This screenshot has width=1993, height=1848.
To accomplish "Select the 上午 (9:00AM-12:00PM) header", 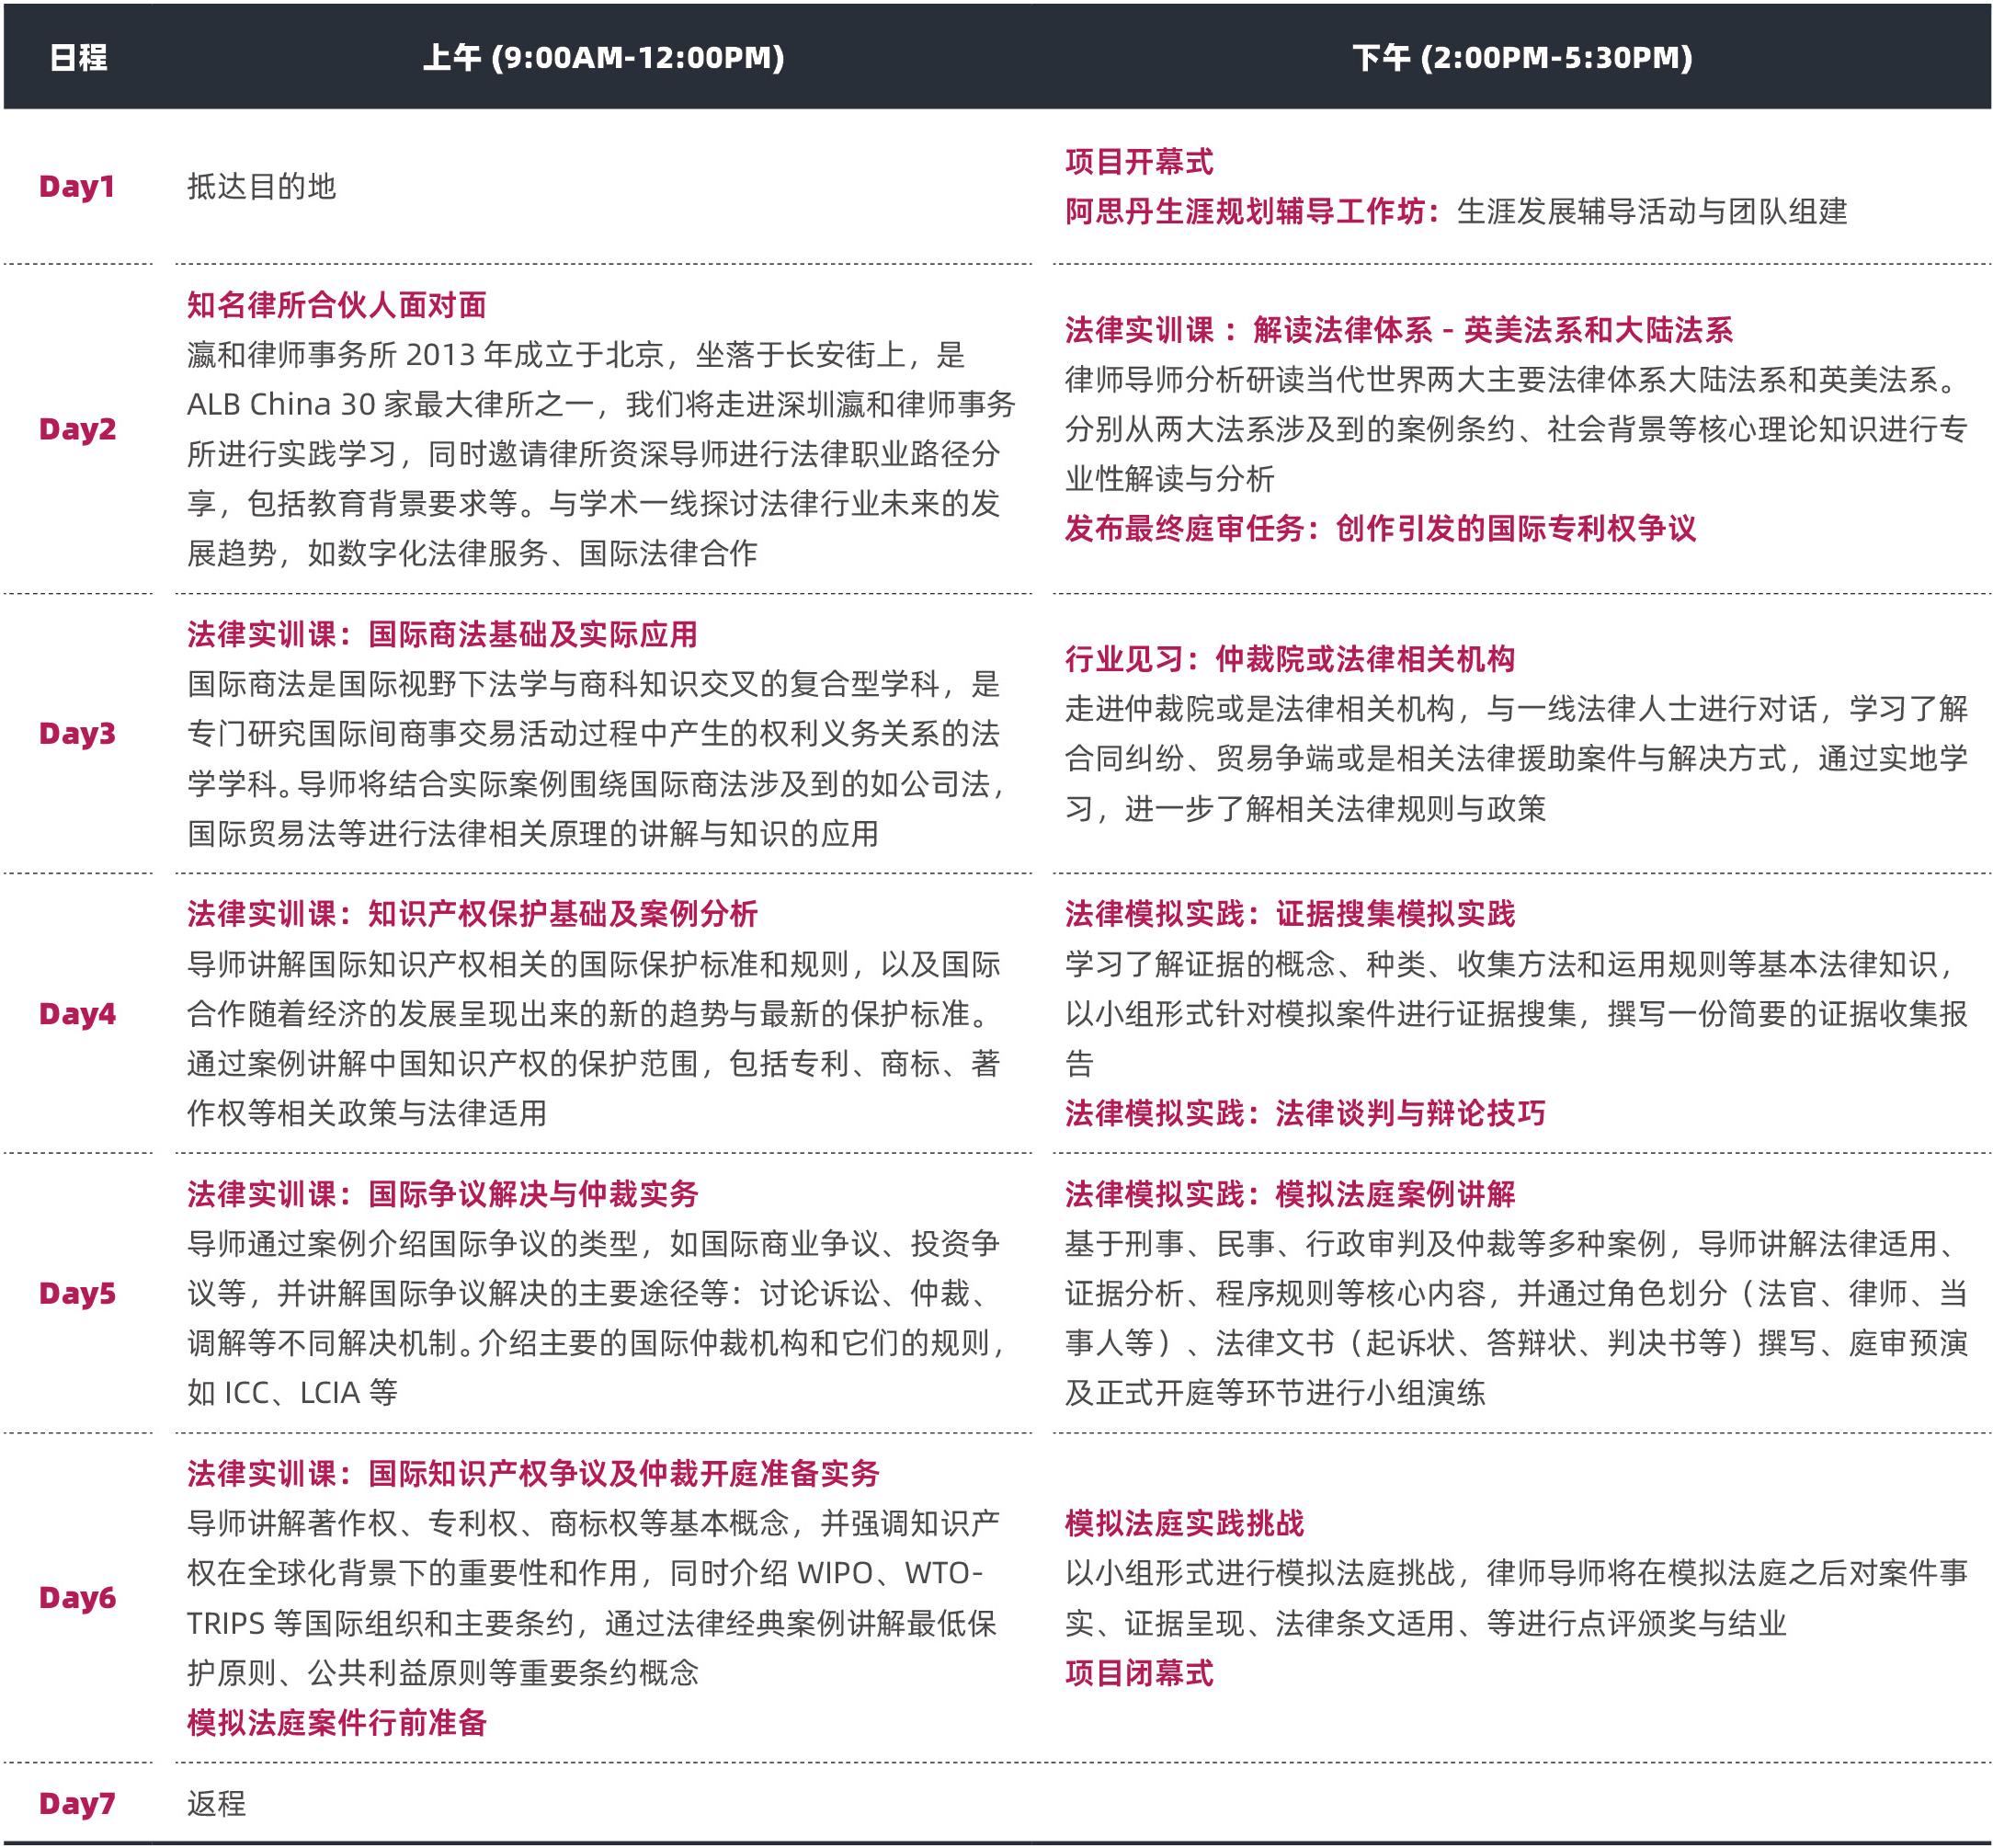I will coord(603,58).
